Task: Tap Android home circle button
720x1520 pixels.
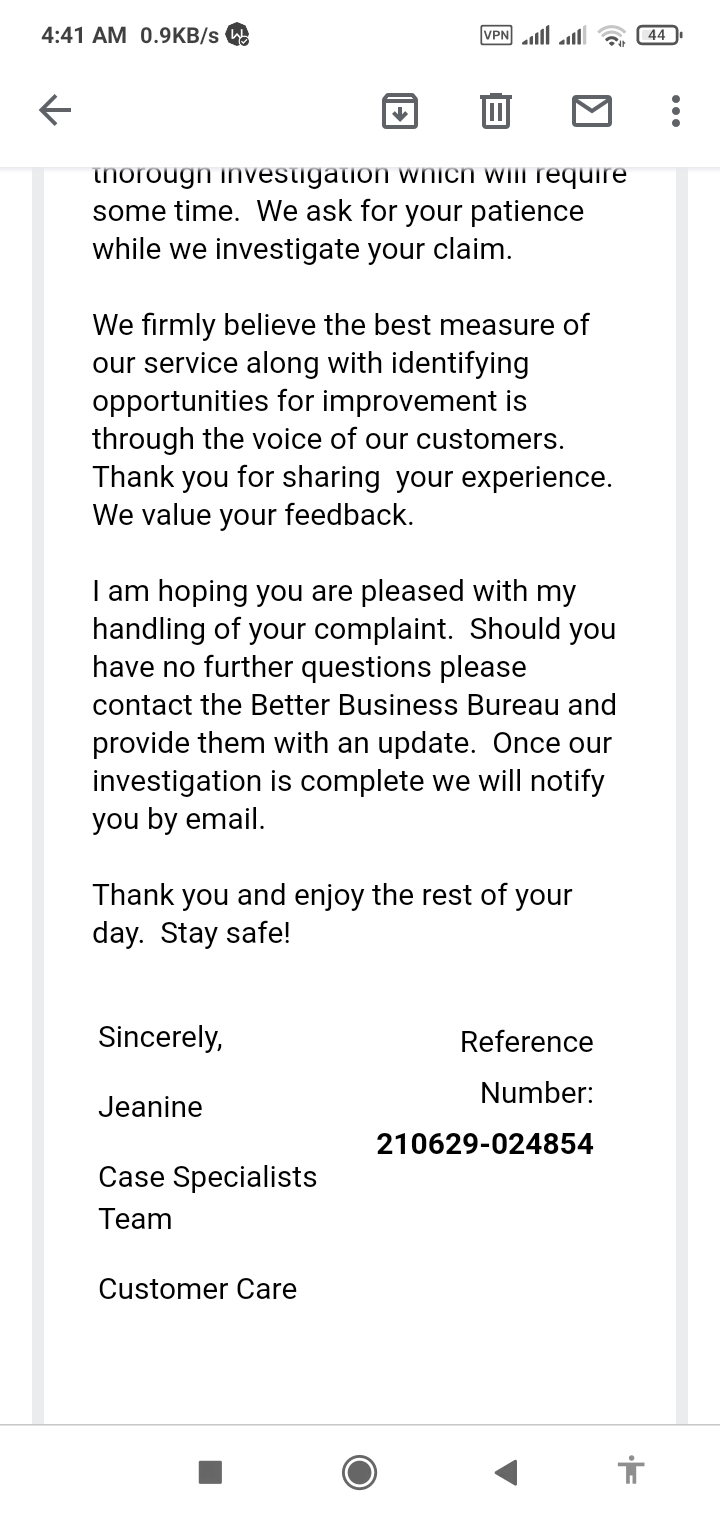Action: click(x=359, y=1471)
